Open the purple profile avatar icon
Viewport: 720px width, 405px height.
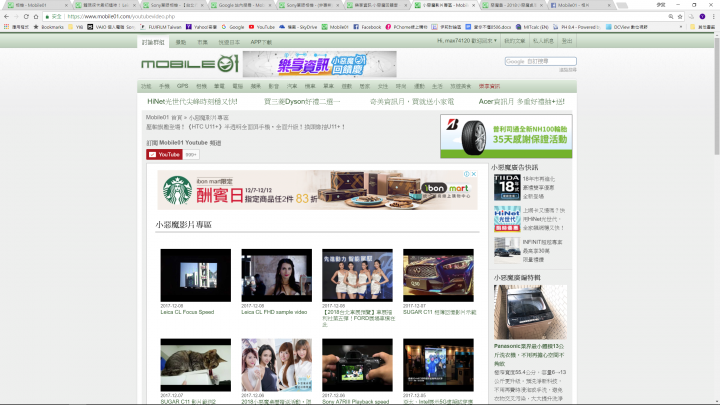click(702, 17)
